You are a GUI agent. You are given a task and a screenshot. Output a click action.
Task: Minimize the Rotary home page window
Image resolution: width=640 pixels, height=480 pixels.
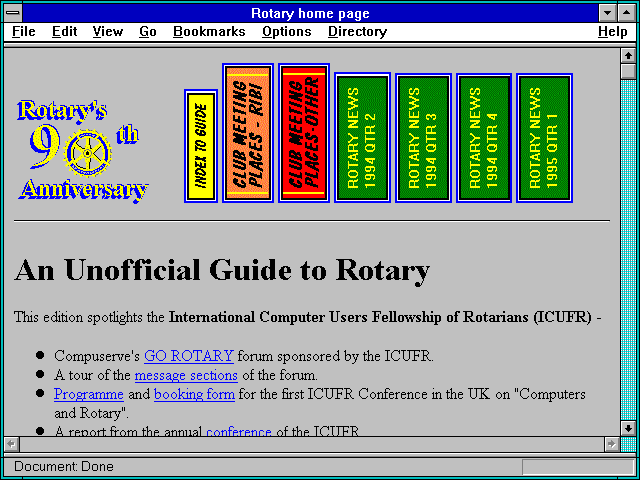(x=608, y=13)
